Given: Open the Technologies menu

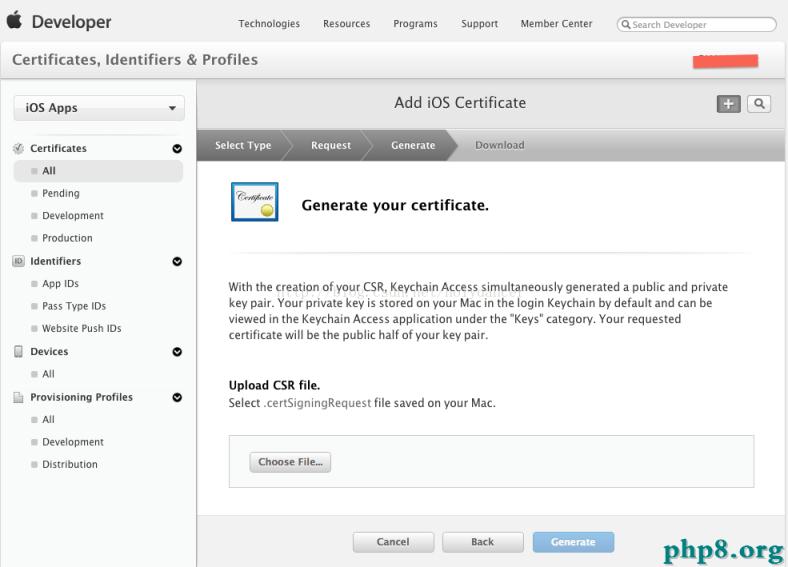Looking at the screenshot, I should pyautogui.click(x=269, y=24).
